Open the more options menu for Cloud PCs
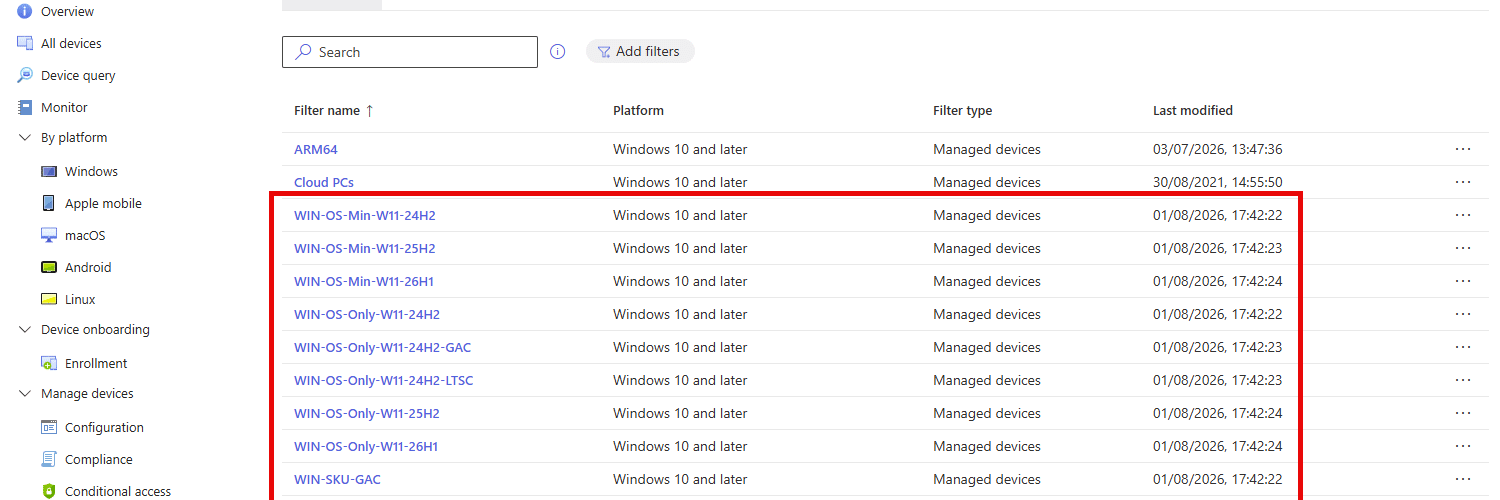1500x500 pixels. (1463, 182)
